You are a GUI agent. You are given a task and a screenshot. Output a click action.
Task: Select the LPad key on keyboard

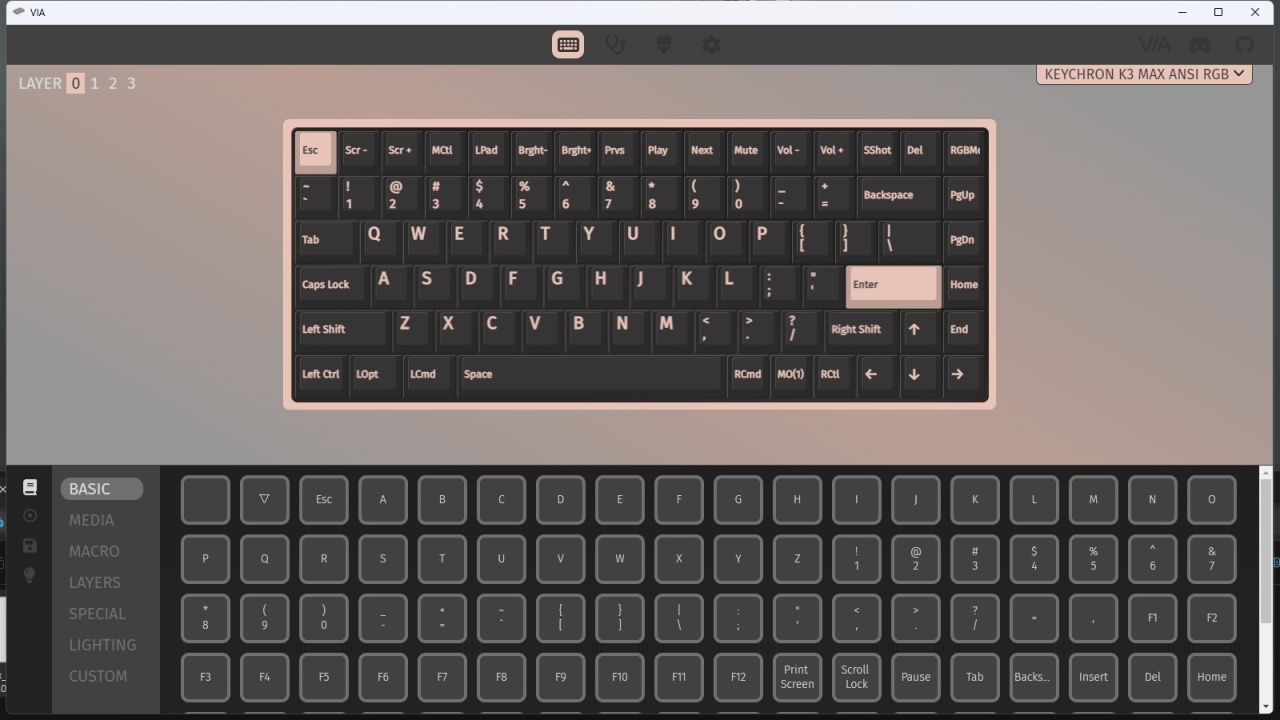(486, 150)
